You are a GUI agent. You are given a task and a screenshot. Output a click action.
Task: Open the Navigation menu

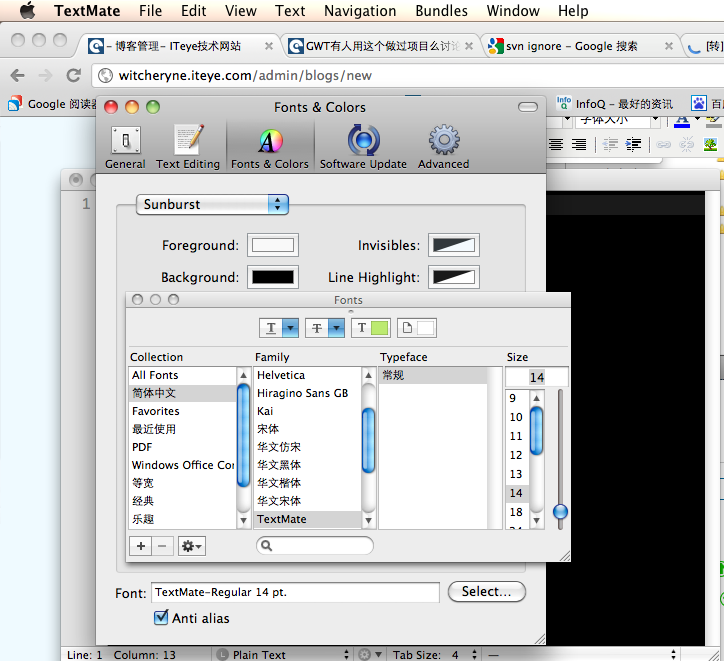[360, 11]
